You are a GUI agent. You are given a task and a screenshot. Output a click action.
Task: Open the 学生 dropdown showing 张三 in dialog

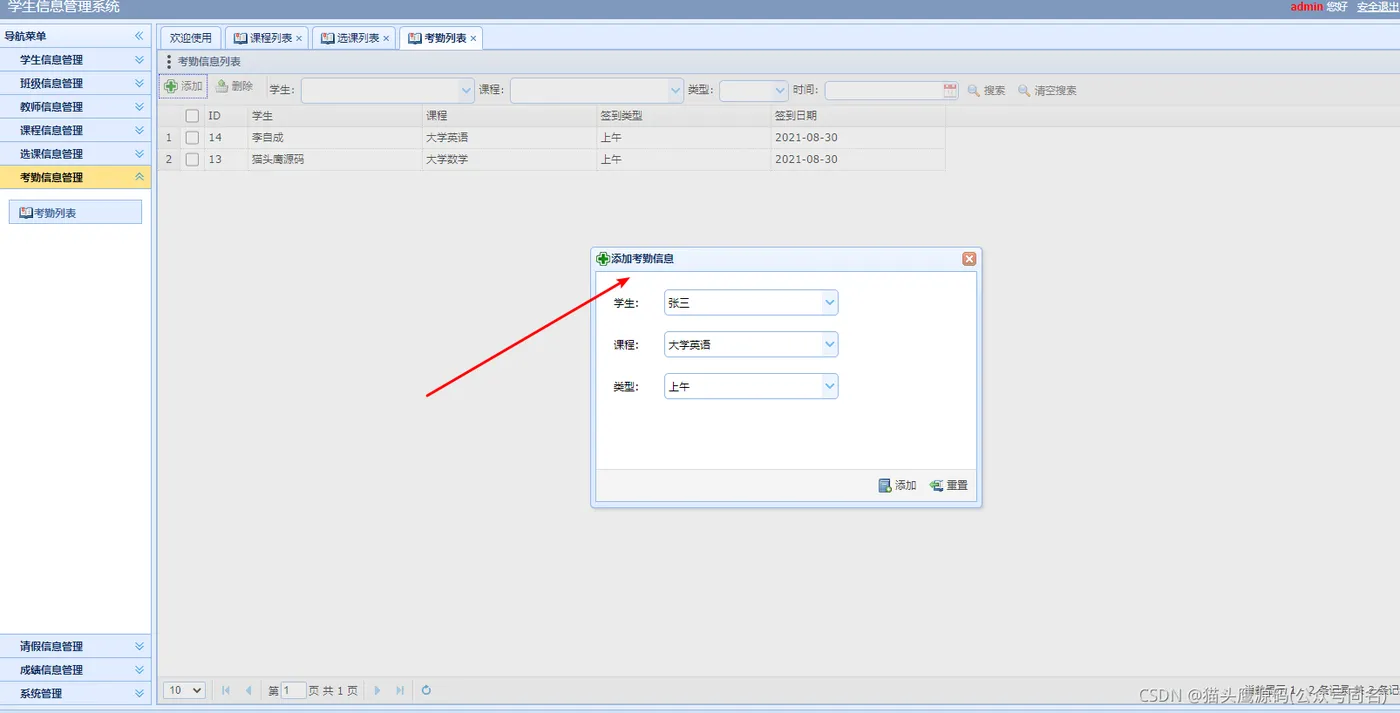[x=829, y=302]
